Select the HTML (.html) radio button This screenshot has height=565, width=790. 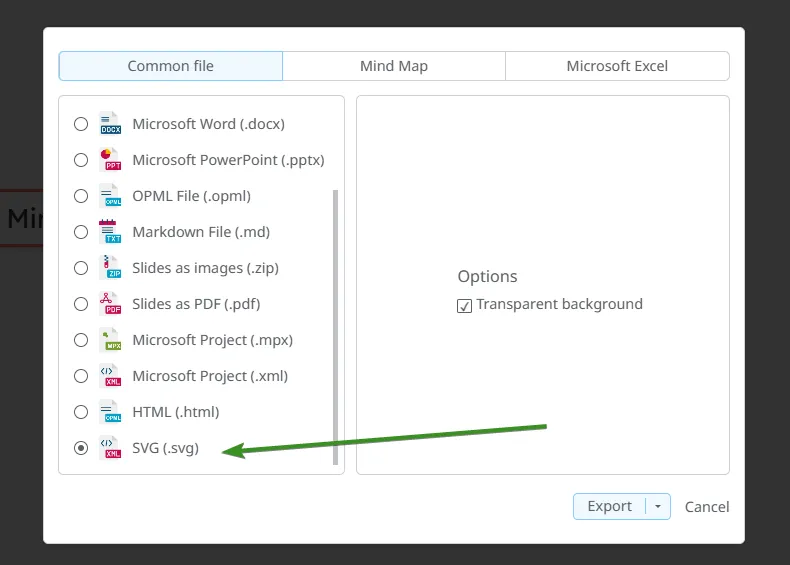(81, 412)
